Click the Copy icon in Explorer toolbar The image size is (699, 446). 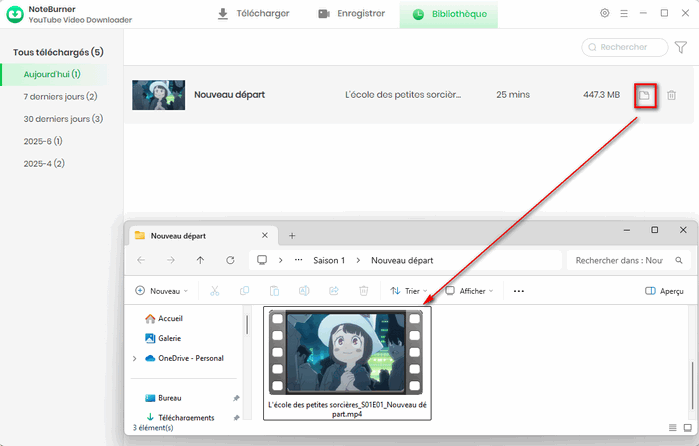244,291
